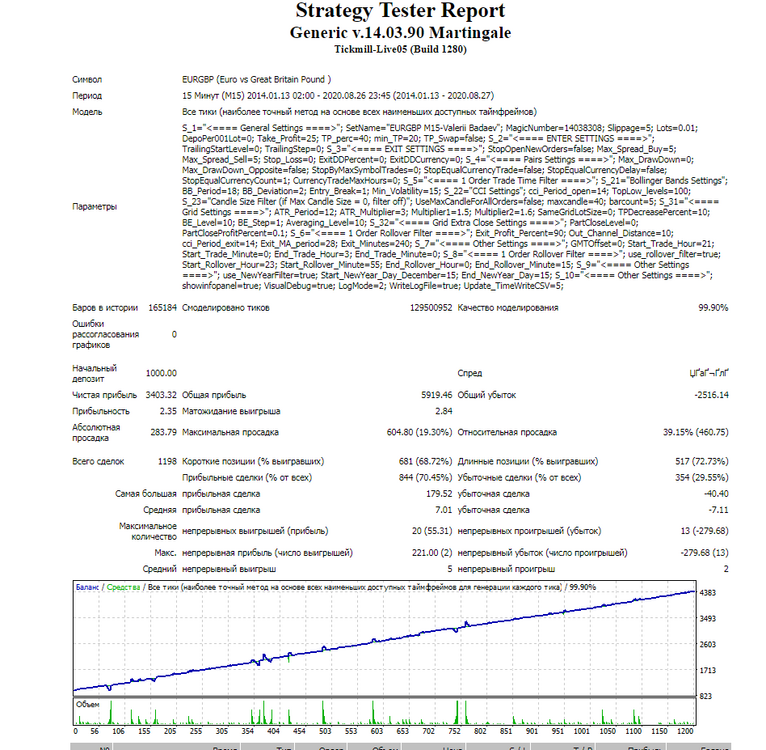
Task: Click the largest loss trade value -40.40
Action: tap(716, 494)
